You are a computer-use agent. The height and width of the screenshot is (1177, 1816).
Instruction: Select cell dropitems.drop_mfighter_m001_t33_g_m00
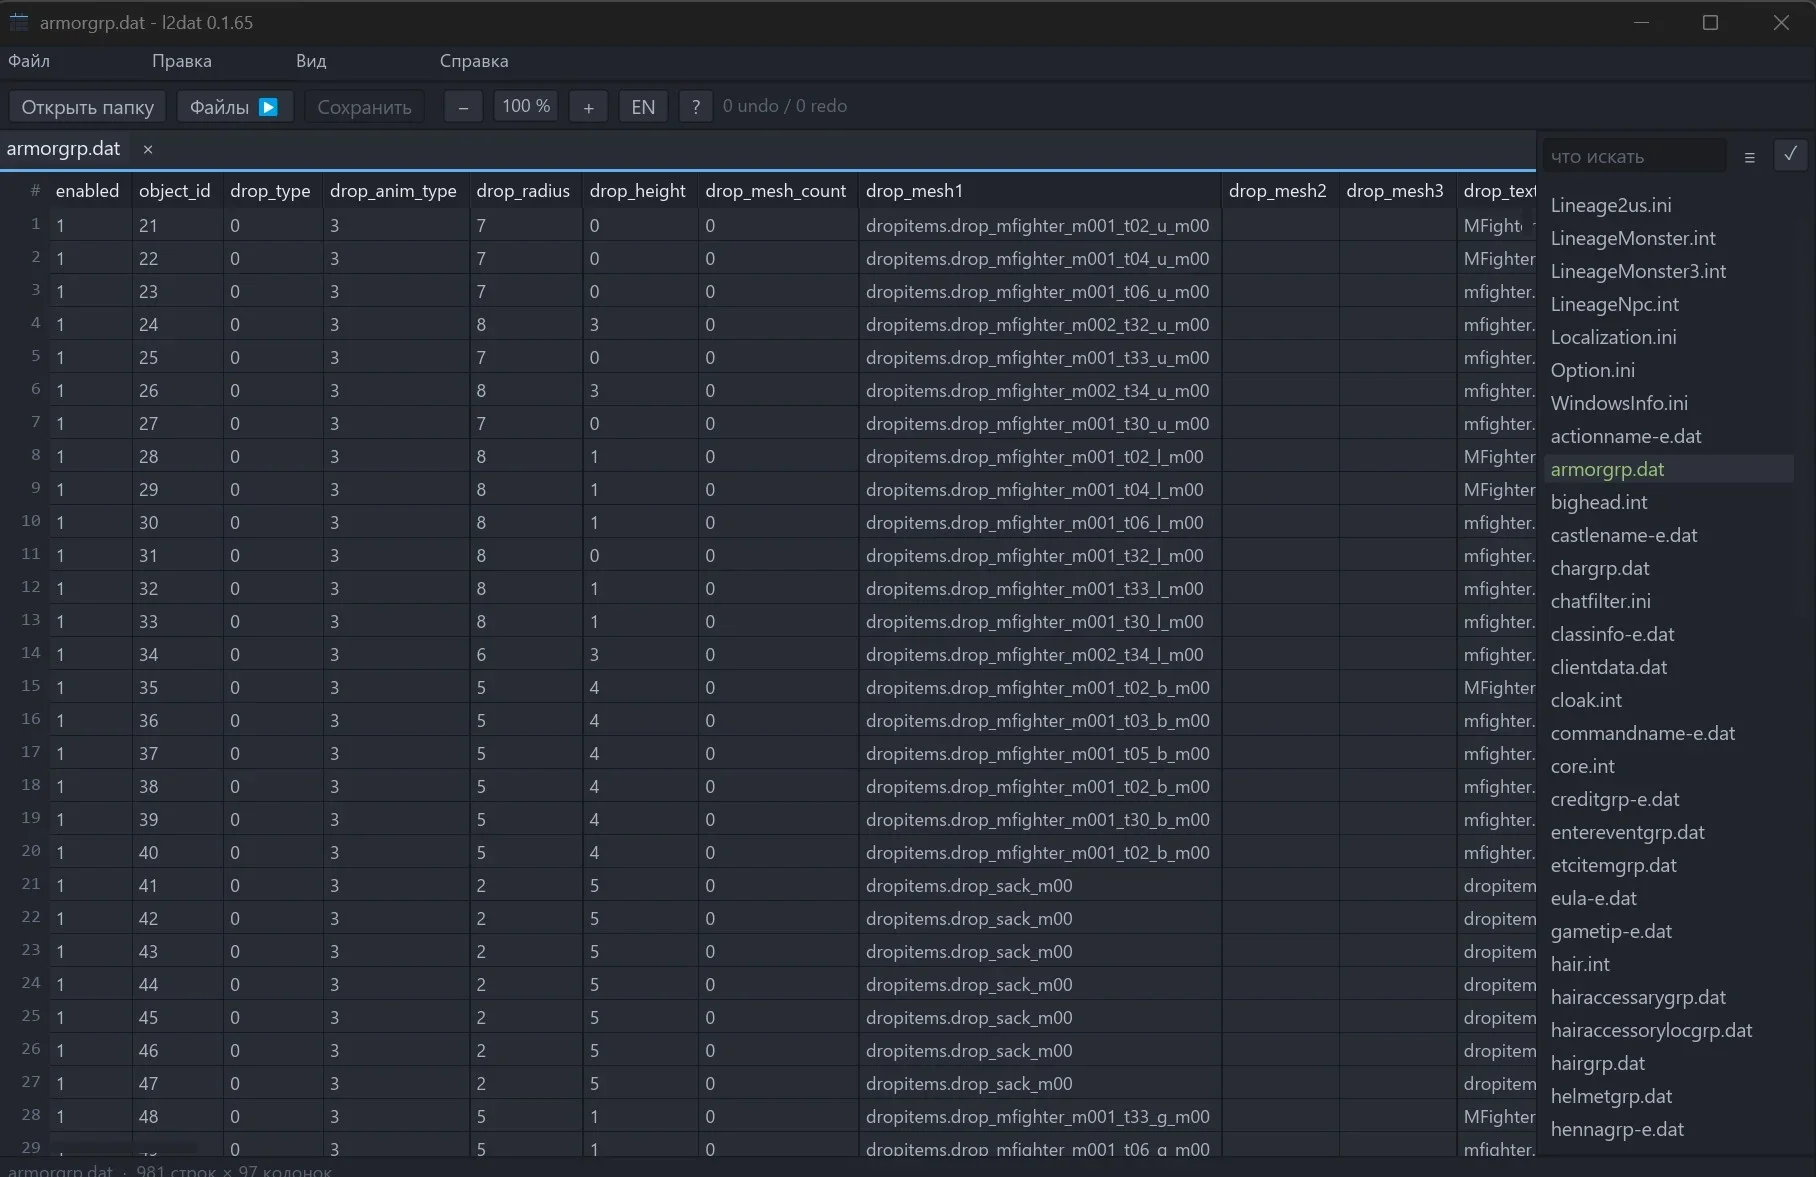(1040, 1117)
